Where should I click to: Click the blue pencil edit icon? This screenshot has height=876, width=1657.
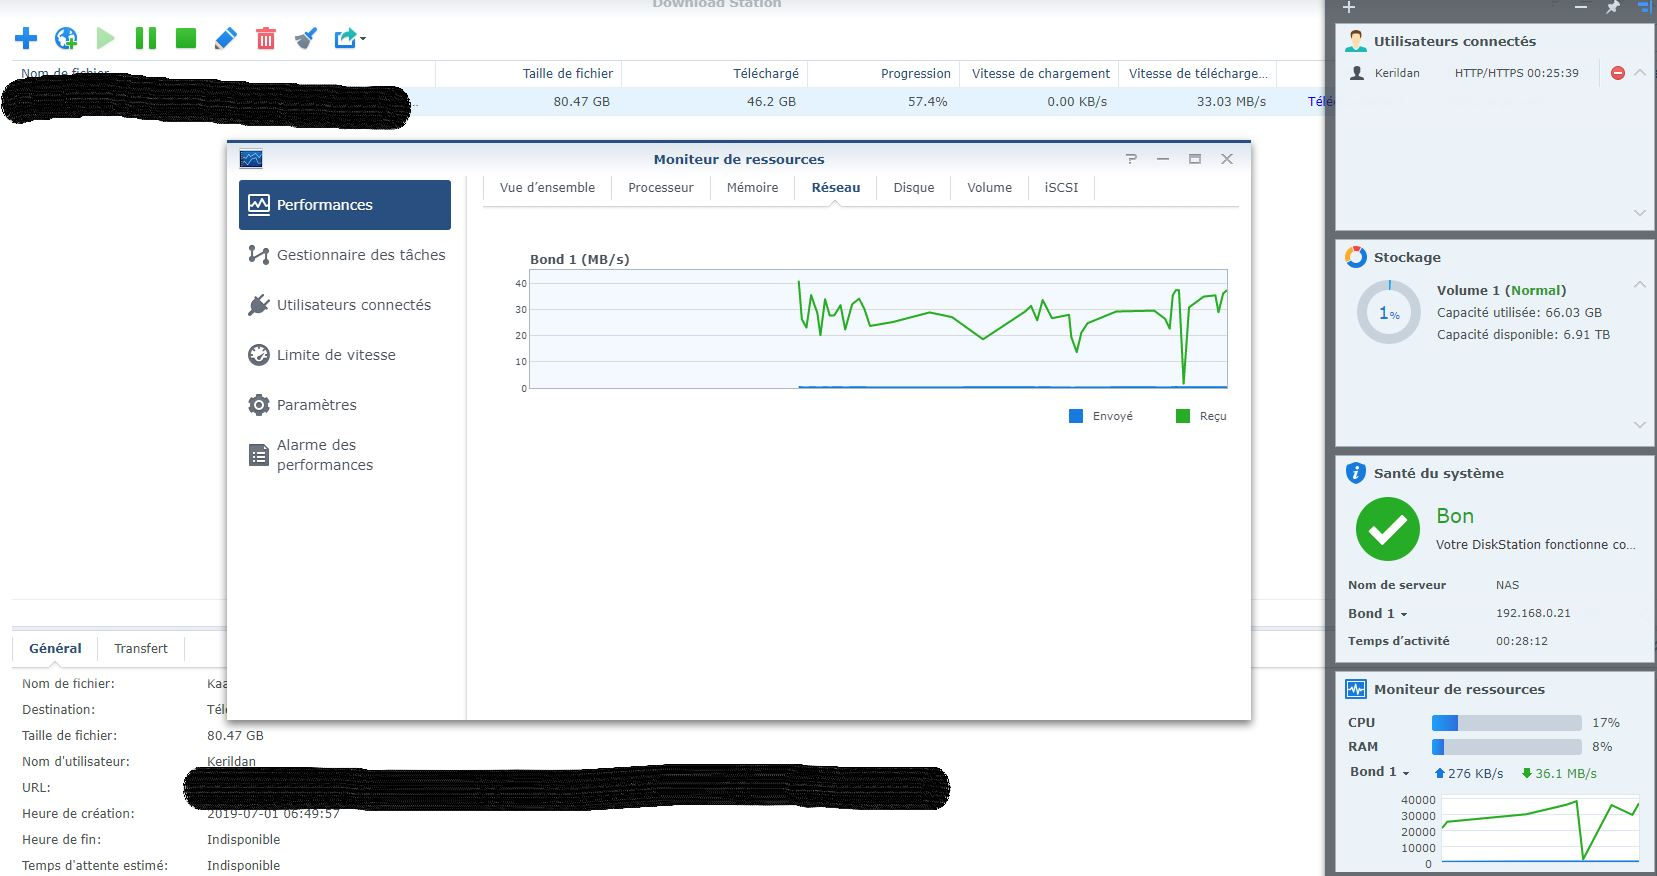click(x=226, y=39)
